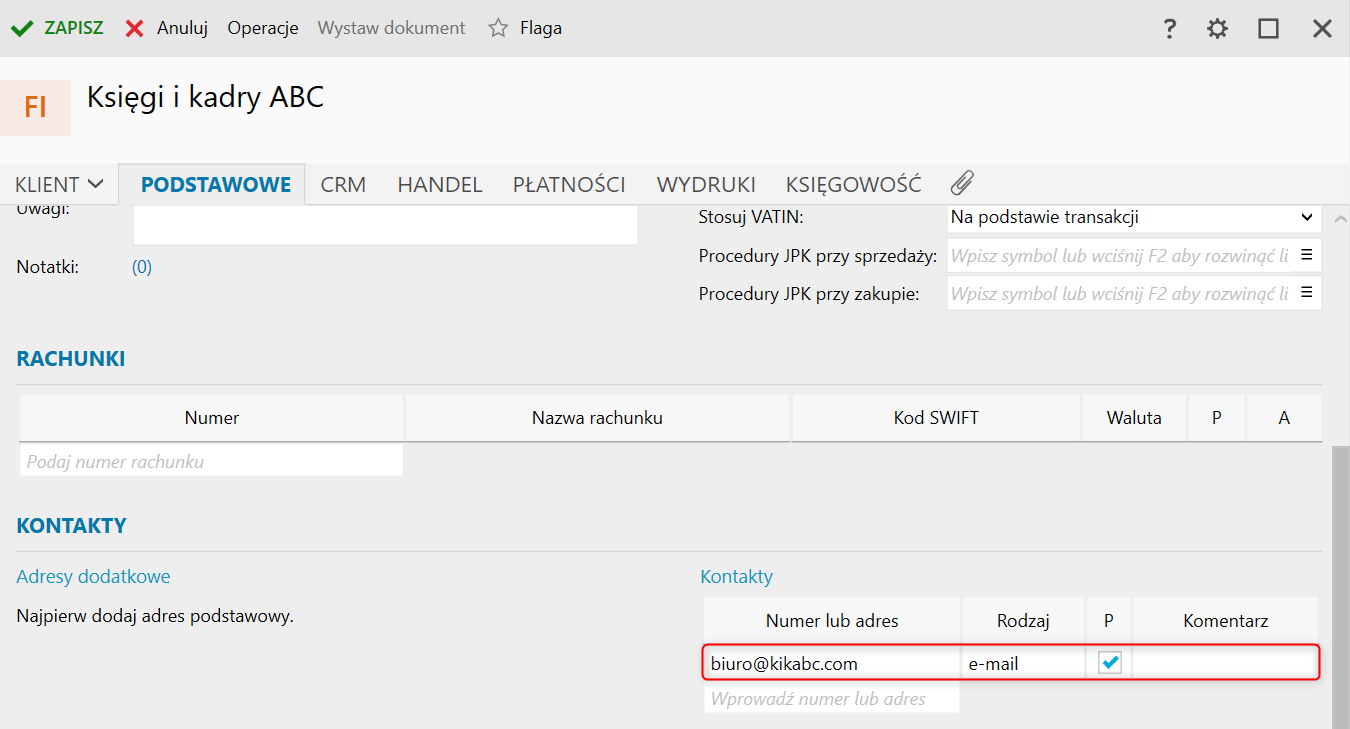Open attachments tab with paperclip icon
Viewport: 1350px width, 729px height.
[961, 183]
